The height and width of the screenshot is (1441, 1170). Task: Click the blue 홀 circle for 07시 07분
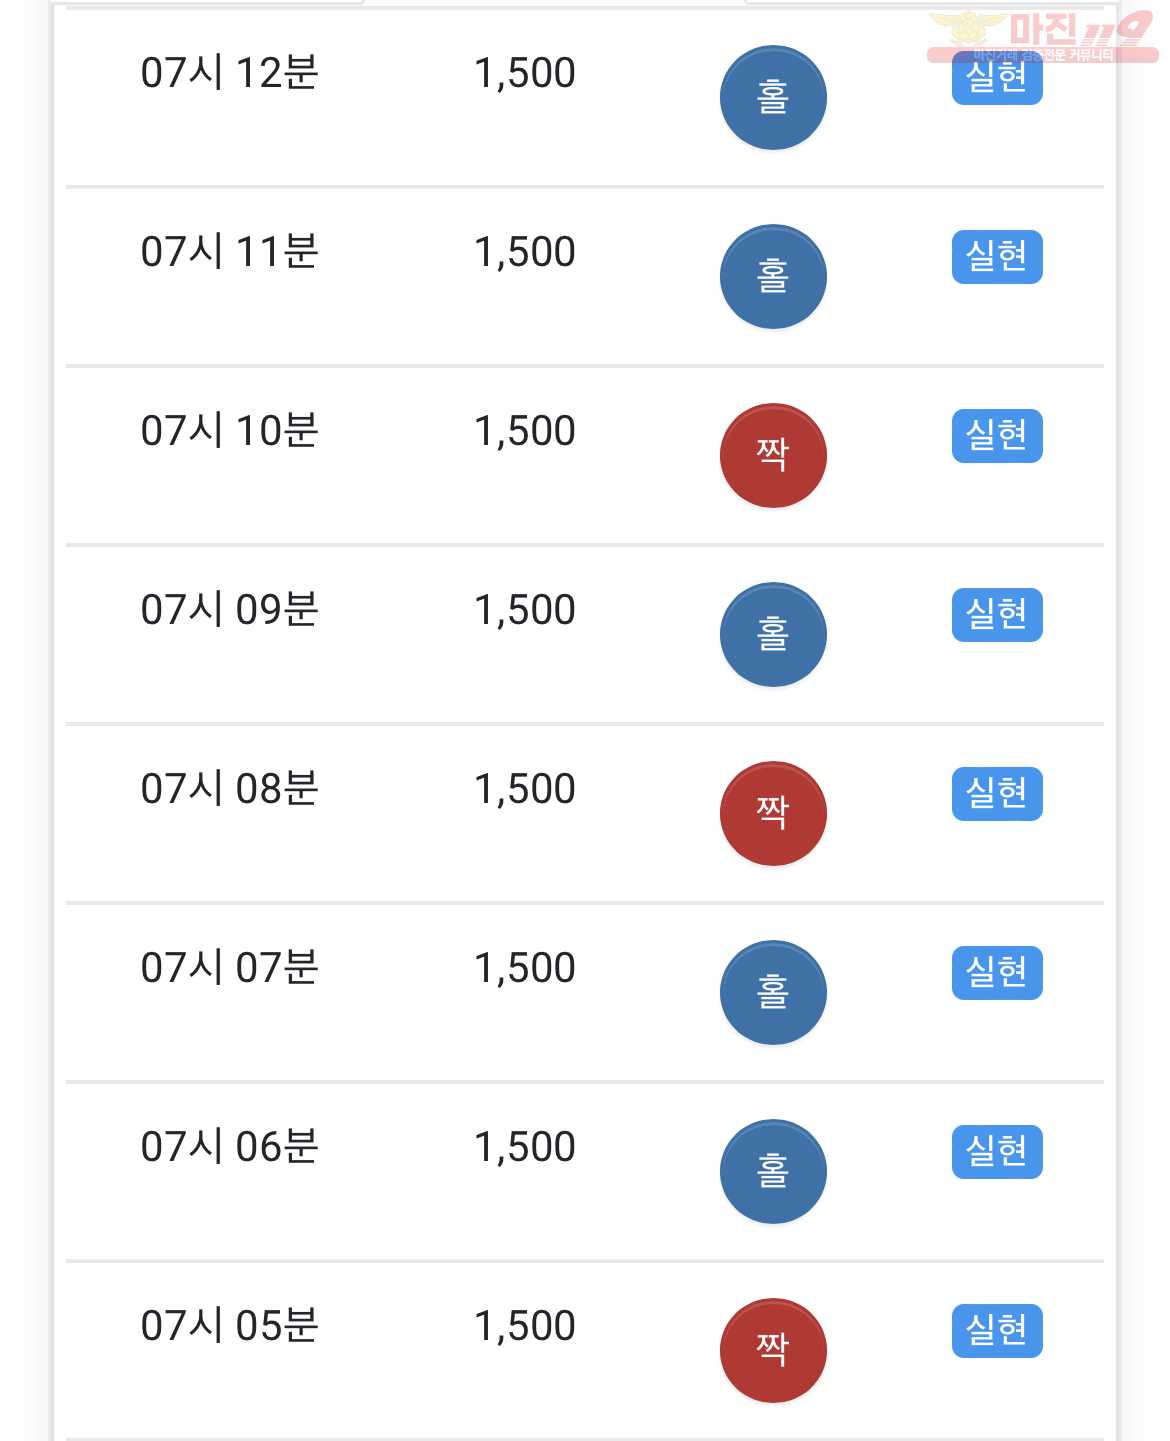tap(773, 993)
